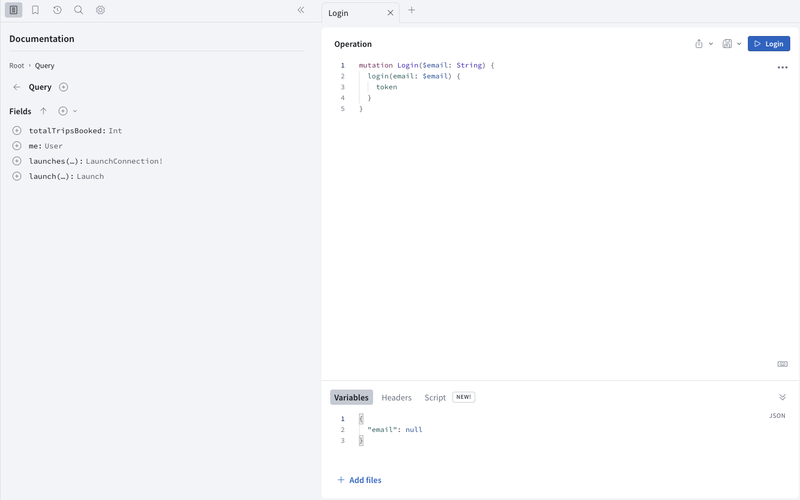Add the me field to operation
This screenshot has height=500, width=800.
17,146
